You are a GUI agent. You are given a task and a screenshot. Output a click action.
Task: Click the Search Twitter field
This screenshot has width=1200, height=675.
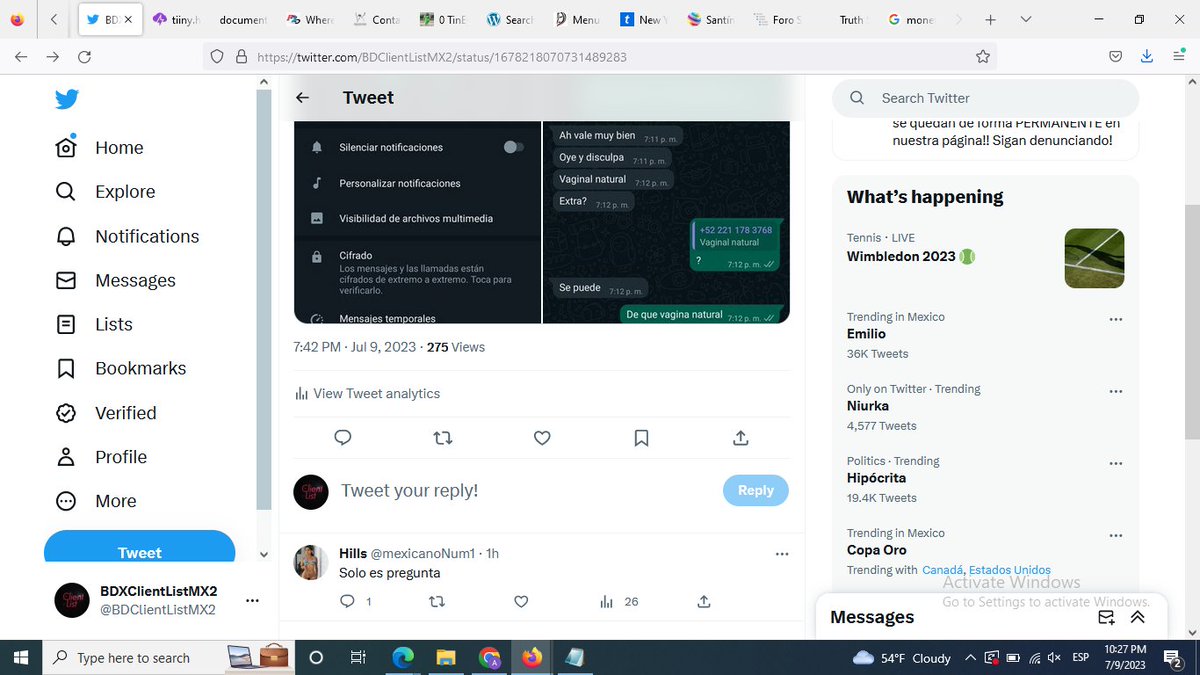click(985, 98)
